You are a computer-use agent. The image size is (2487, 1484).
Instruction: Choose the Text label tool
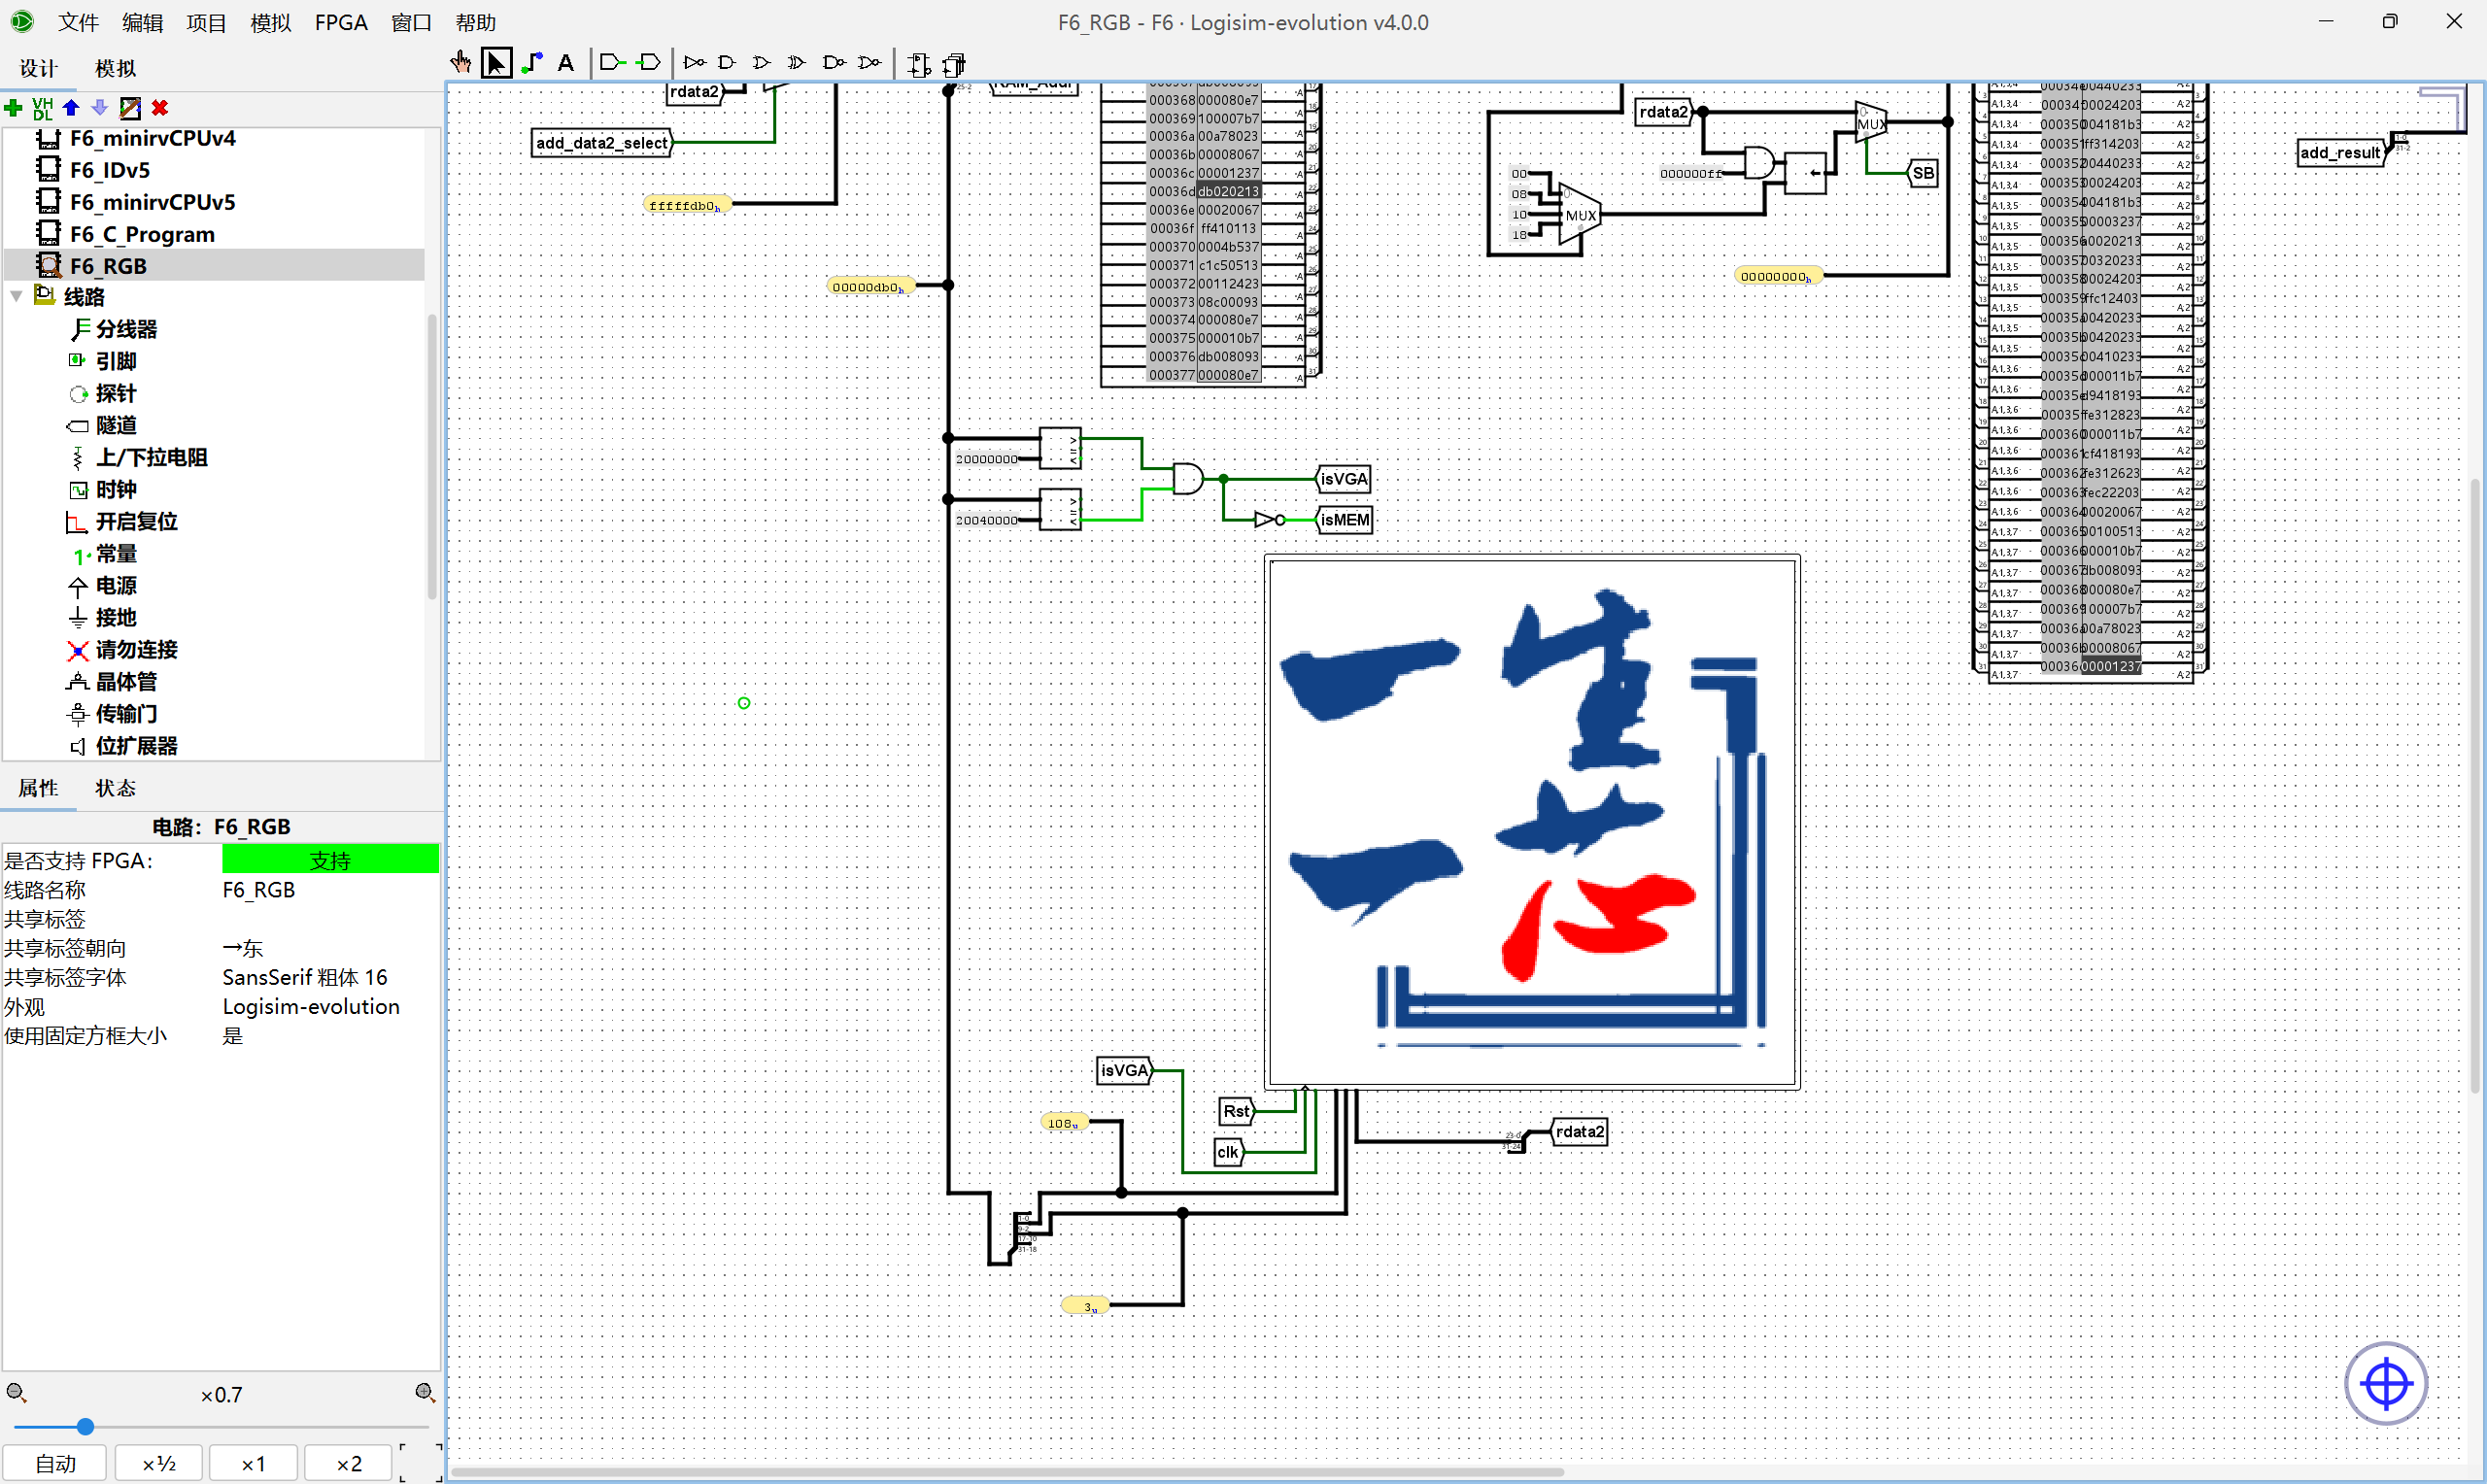566,63
